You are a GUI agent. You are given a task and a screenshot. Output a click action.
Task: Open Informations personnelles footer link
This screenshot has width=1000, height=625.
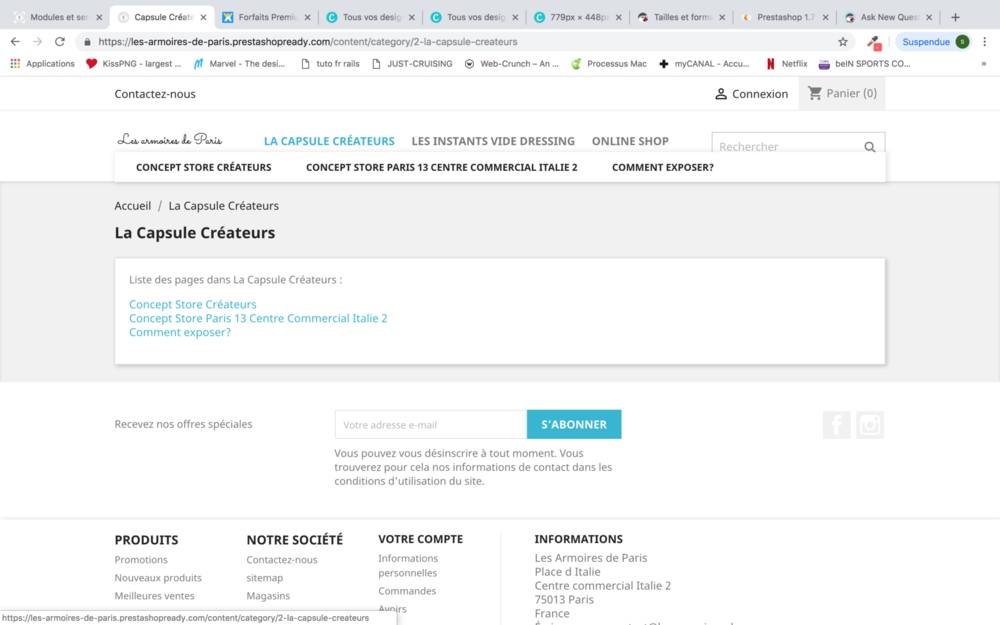408,565
